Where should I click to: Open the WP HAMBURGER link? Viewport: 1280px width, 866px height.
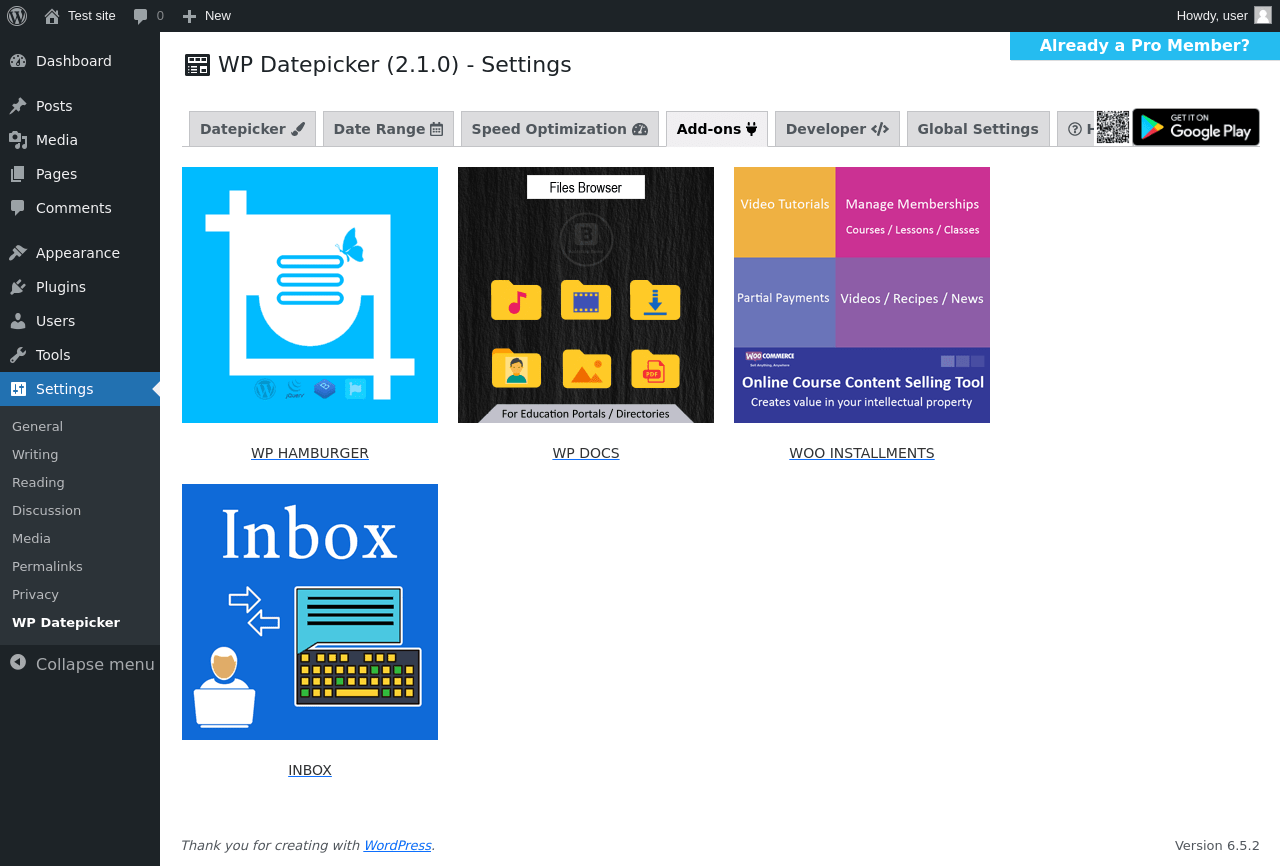(x=310, y=453)
